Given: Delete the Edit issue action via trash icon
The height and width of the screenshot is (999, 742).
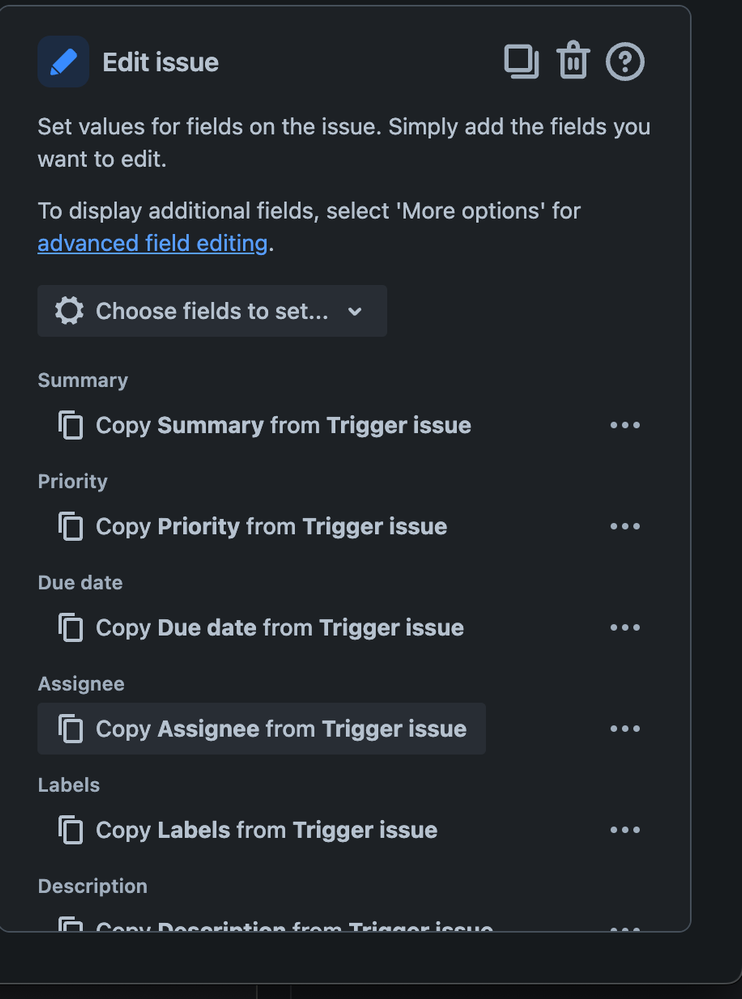Looking at the screenshot, I should tap(573, 61).
